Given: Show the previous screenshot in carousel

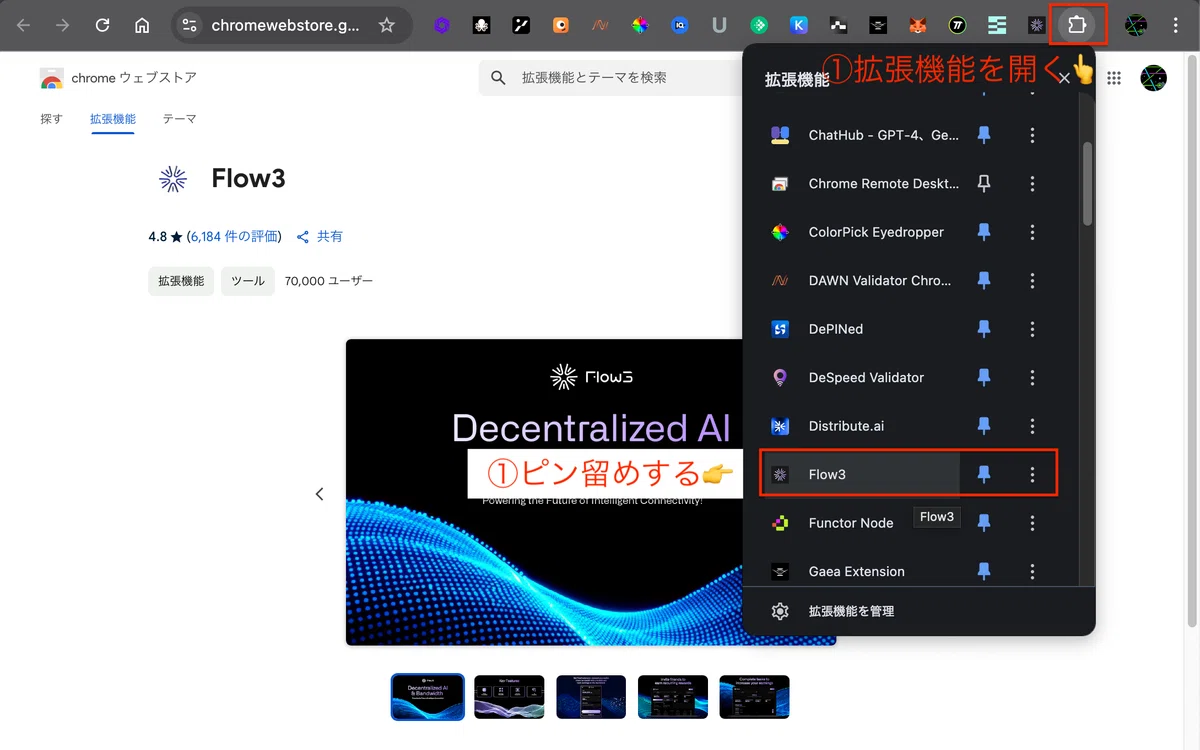Looking at the screenshot, I should (320, 494).
